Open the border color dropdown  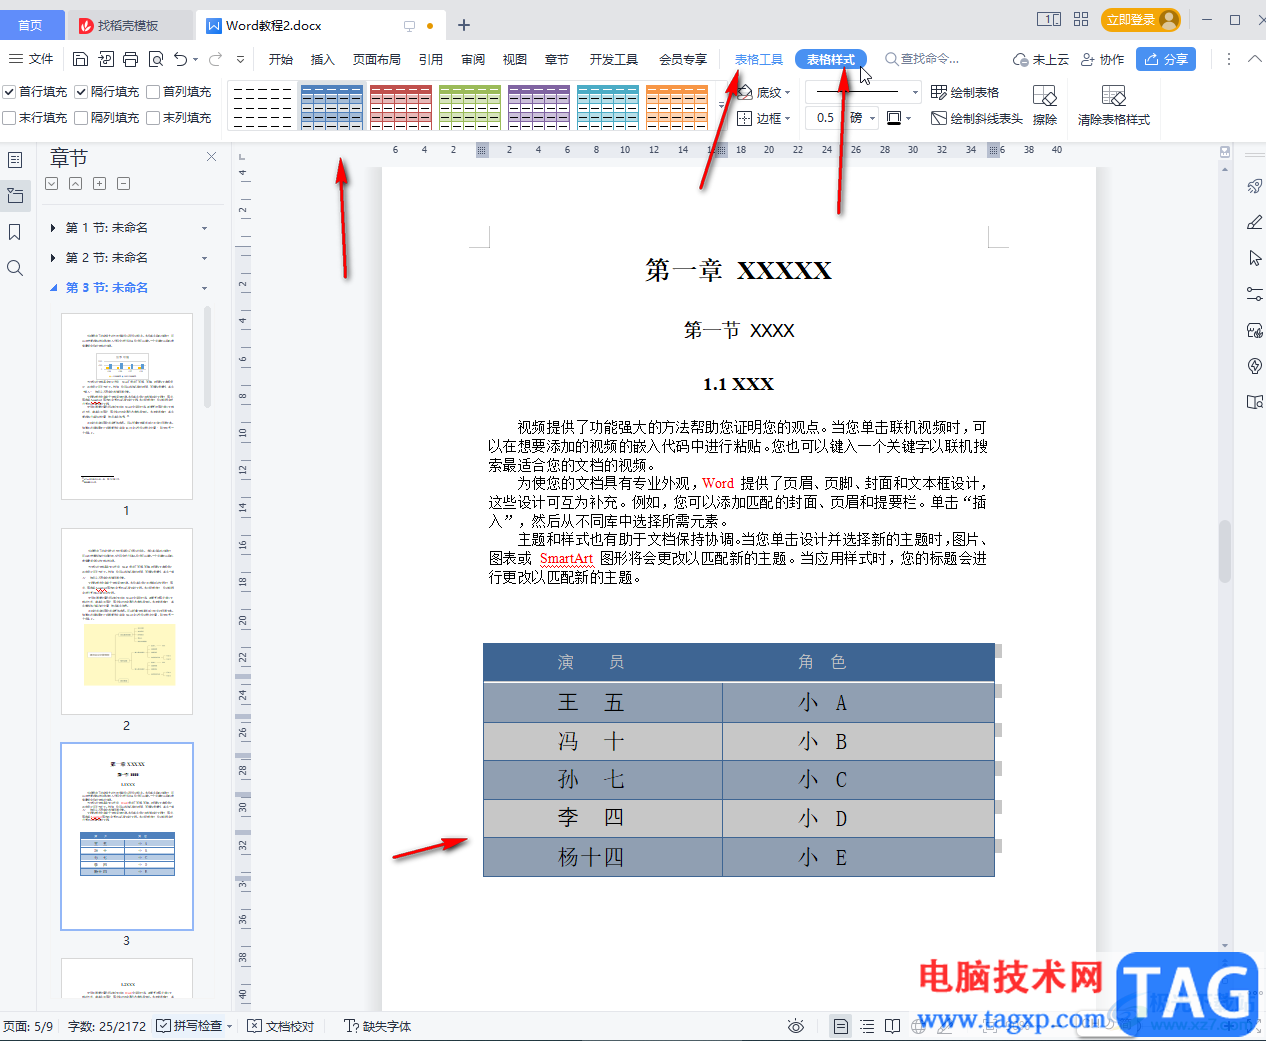(x=907, y=118)
